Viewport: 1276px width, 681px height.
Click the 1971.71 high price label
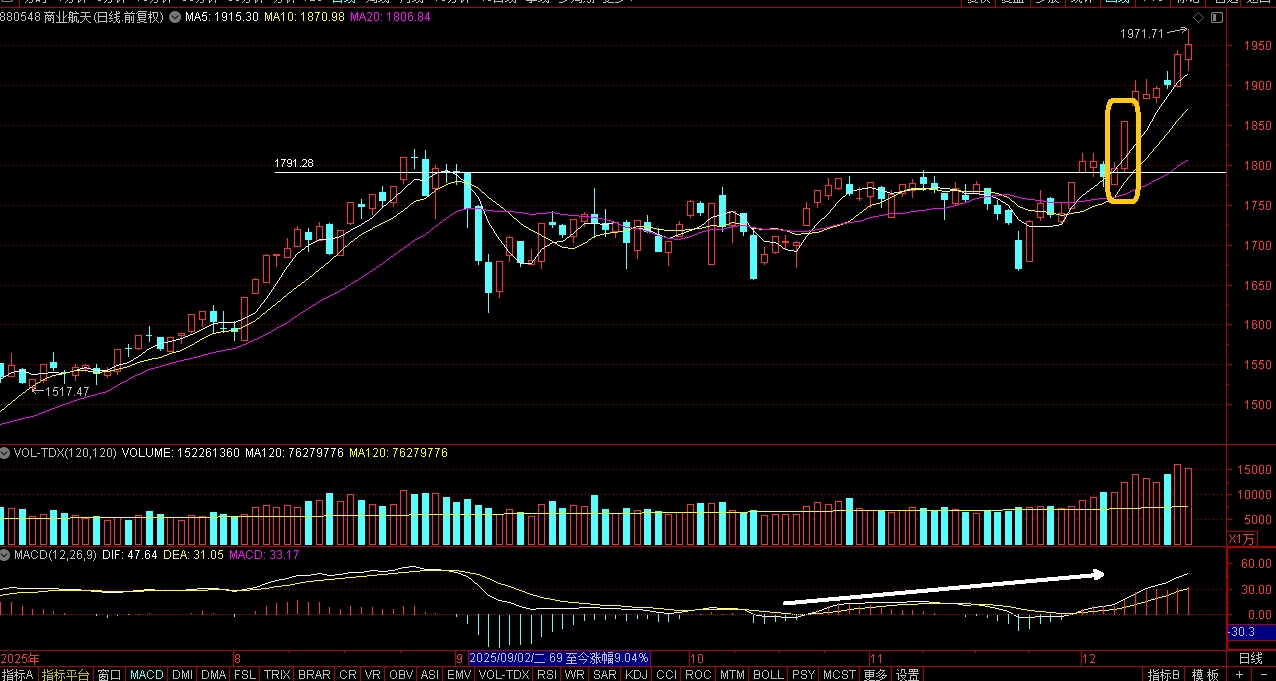(x=1143, y=33)
